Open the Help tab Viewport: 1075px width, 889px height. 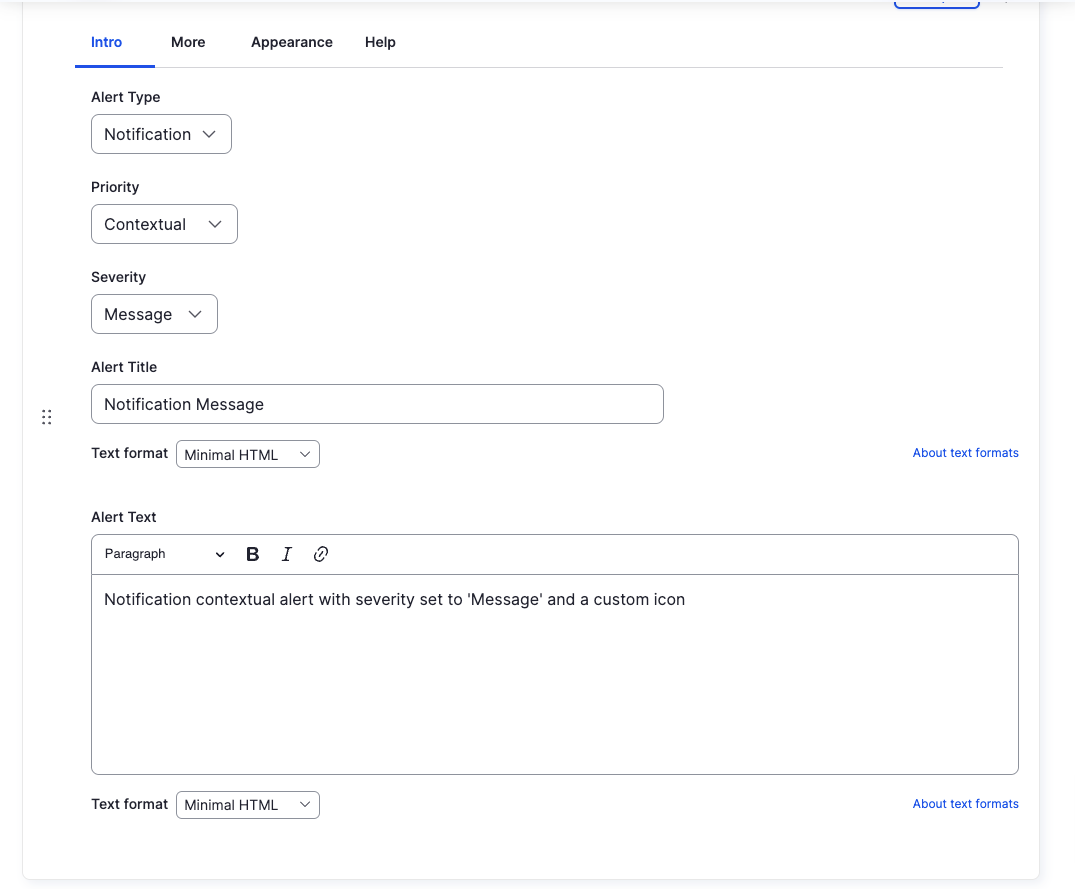pyautogui.click(x=380, y=42)
